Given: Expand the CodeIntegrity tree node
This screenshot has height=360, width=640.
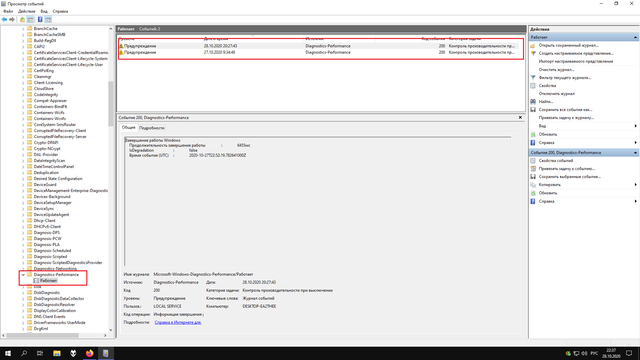Looking at the screenshot, I should point(23,95).
